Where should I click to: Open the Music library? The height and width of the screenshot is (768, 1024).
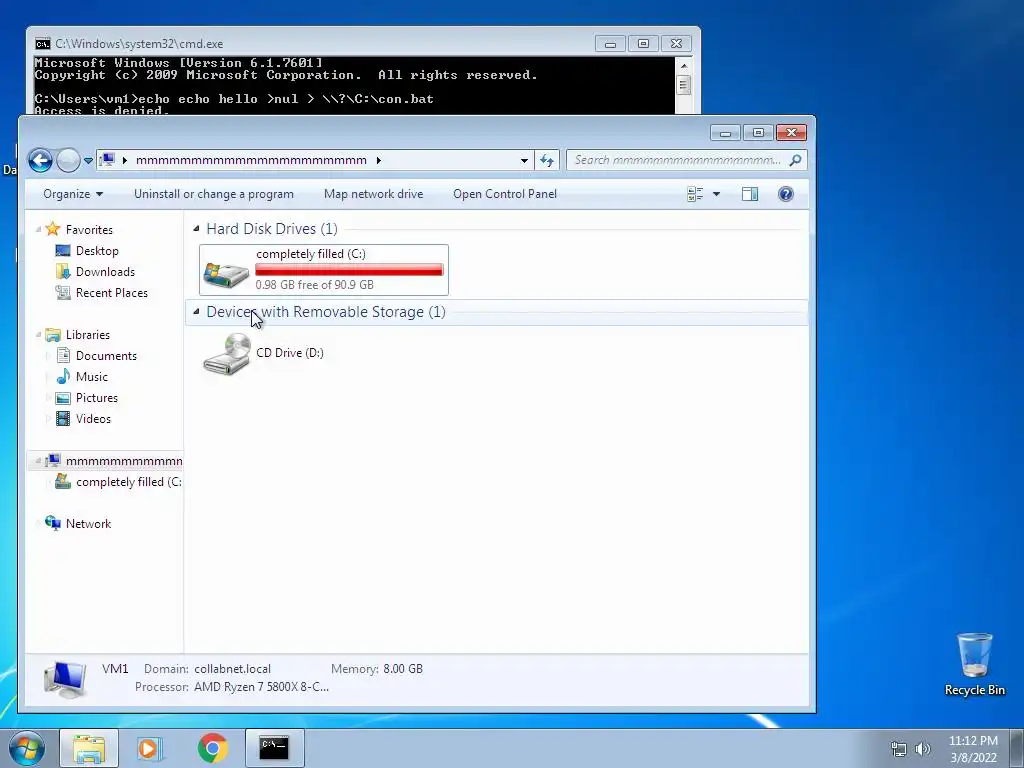point(91,377)
